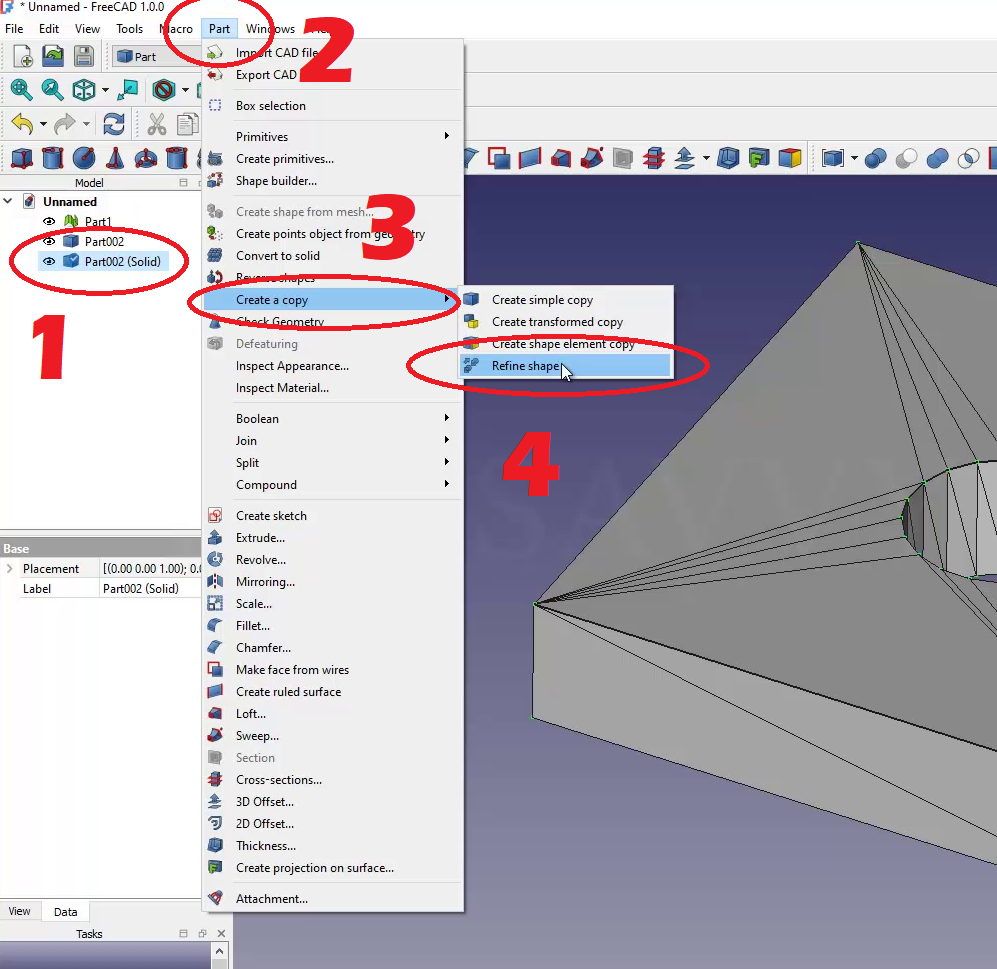The height and width of the screenshot is (969, 997).
Task: Select the Sphere primitive tool
Action: (84, 158)
